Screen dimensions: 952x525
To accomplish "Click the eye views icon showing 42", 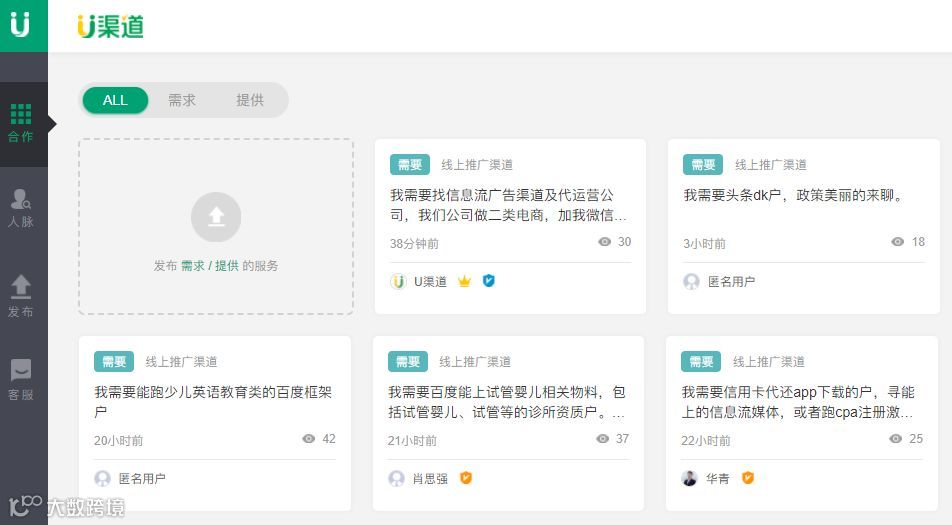I will (x=308, y=438).
